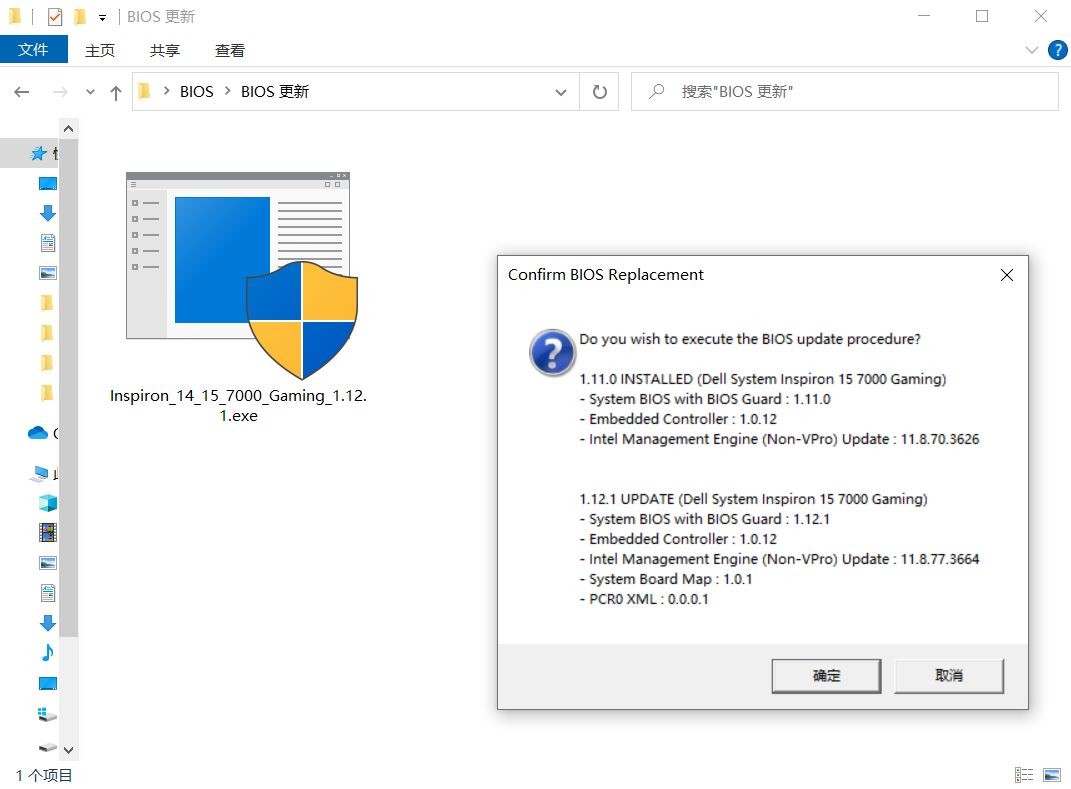The image size is (1071, 789).
Task: Open the address bar dropdown arrow
Action: click(x=561, y=91)
